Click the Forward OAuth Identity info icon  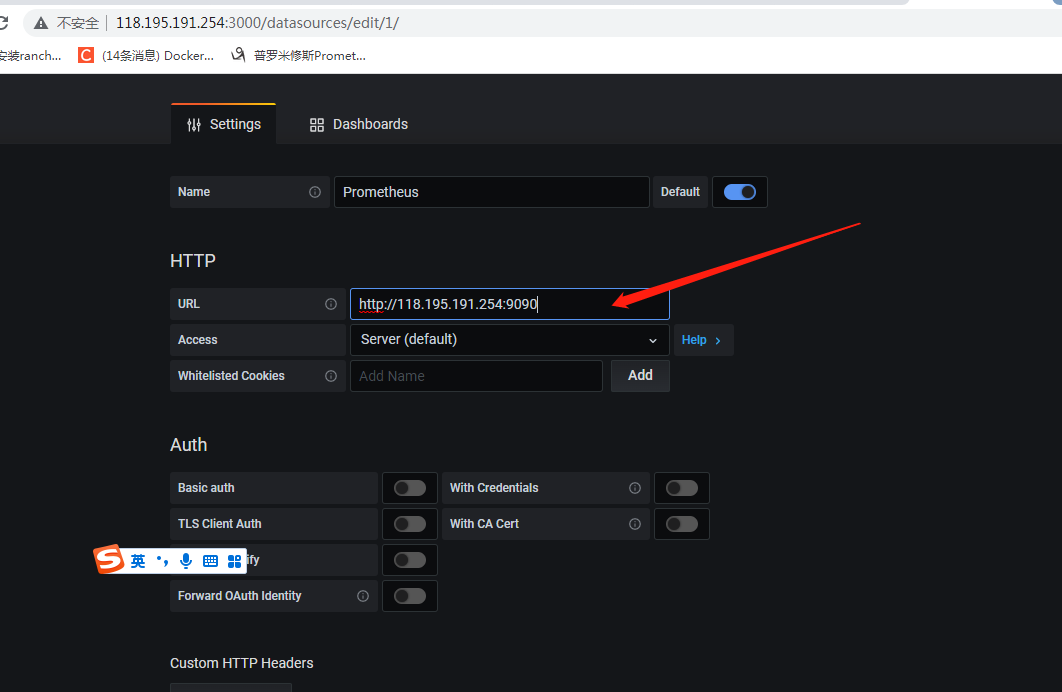[x=363, y=596]
